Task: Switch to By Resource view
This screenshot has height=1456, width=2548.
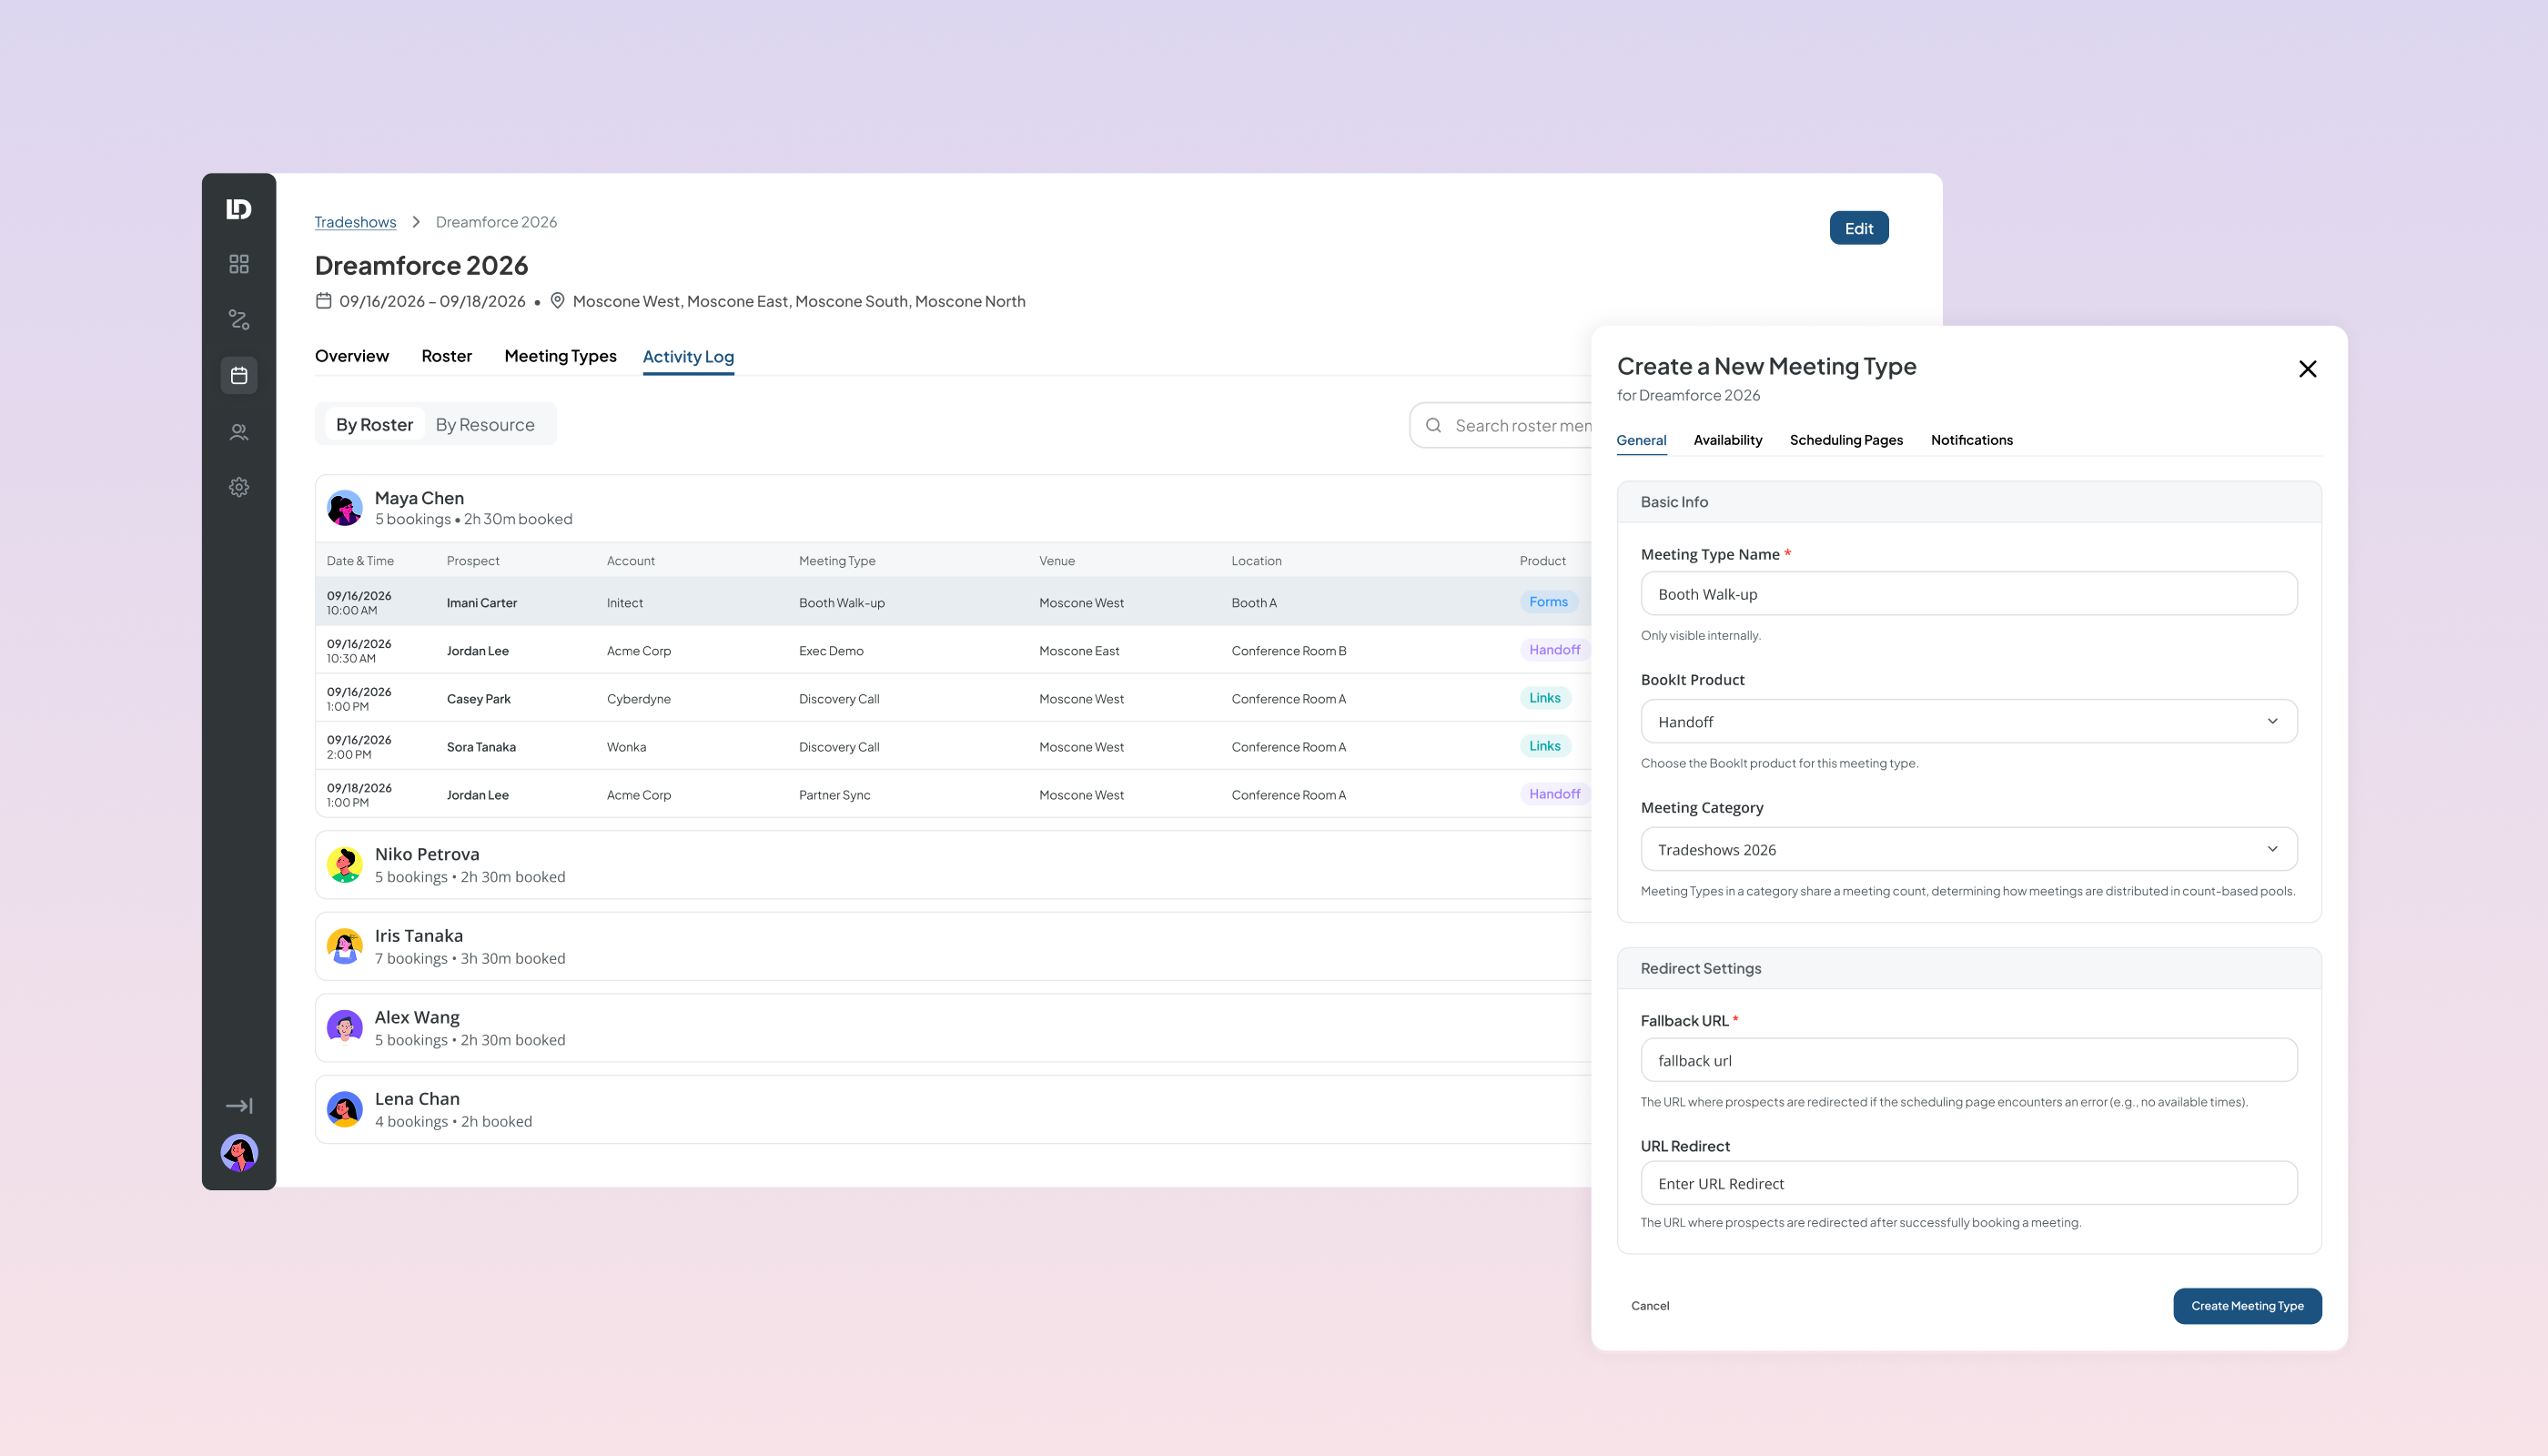Action: click(485, 425)
